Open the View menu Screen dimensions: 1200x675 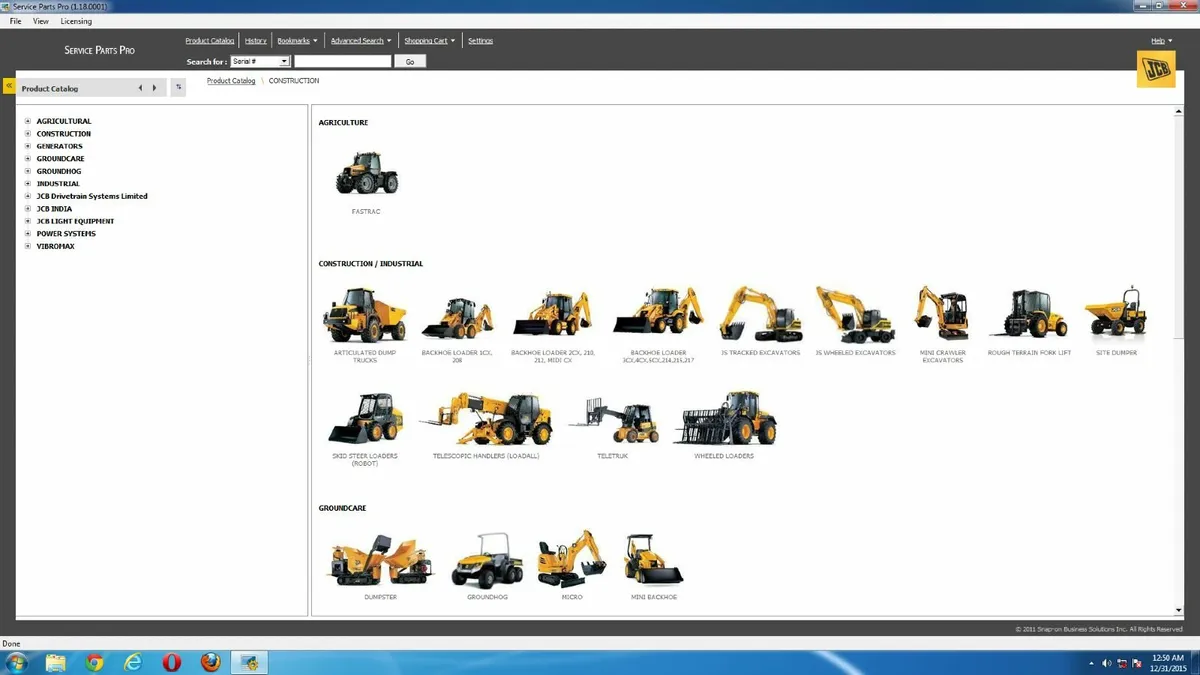41,21
